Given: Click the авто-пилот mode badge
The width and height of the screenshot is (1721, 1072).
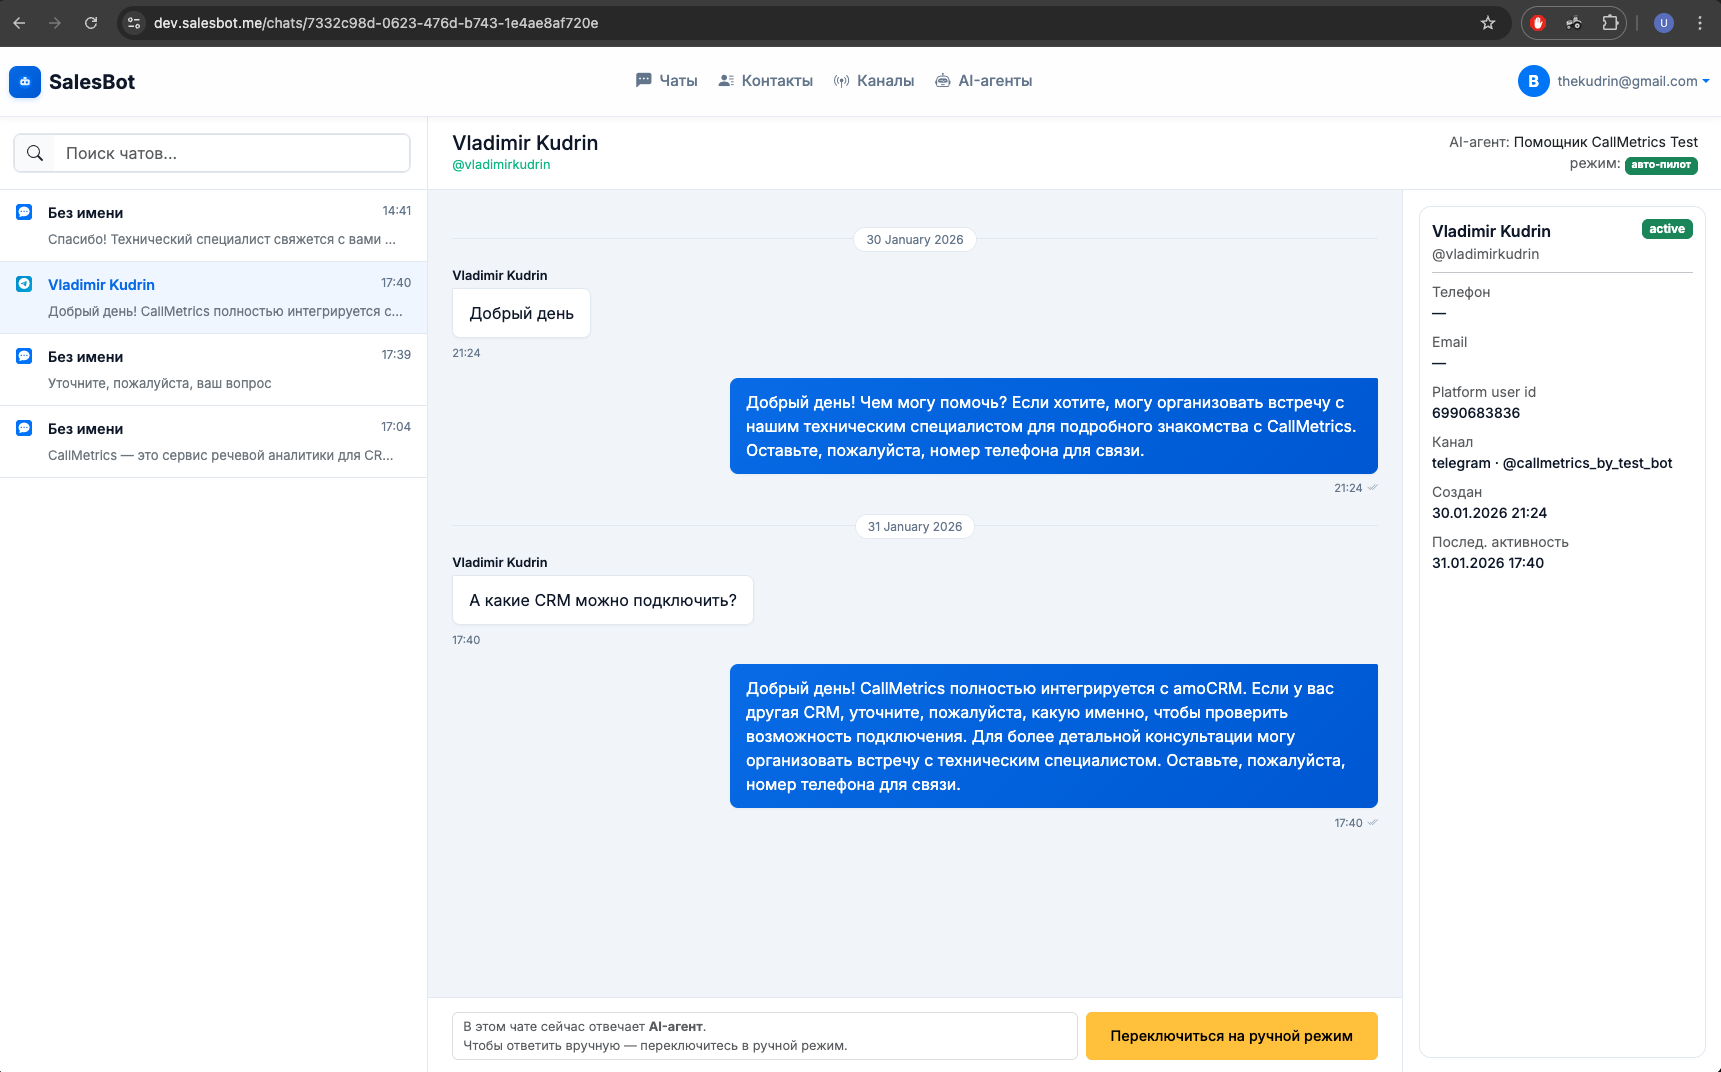Looking at the screenshot, I should click(1661, 165).
